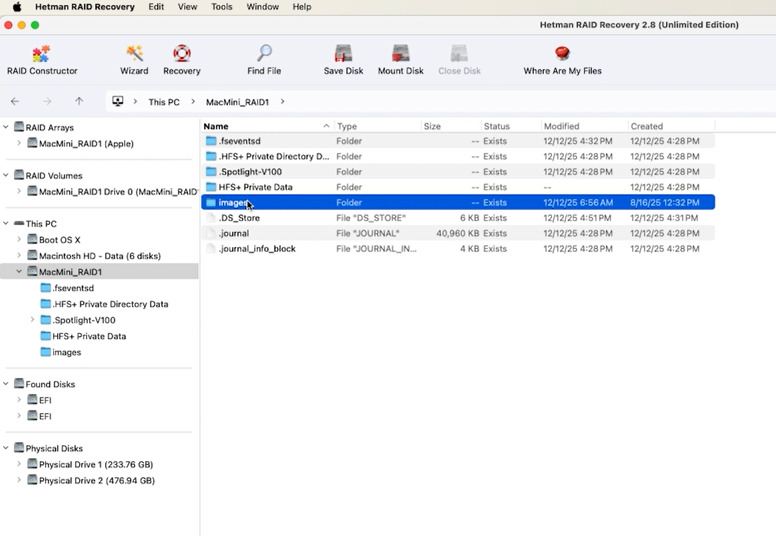Expand the Boot OS X node

pos(19,239)
